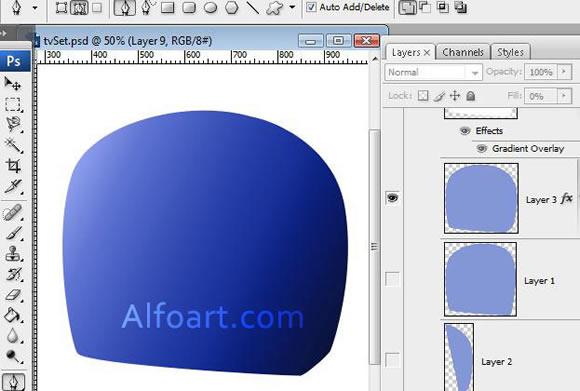Open Layer 3 fx layer style icon
Screen dimensions: 580x391
pos(567,199)
